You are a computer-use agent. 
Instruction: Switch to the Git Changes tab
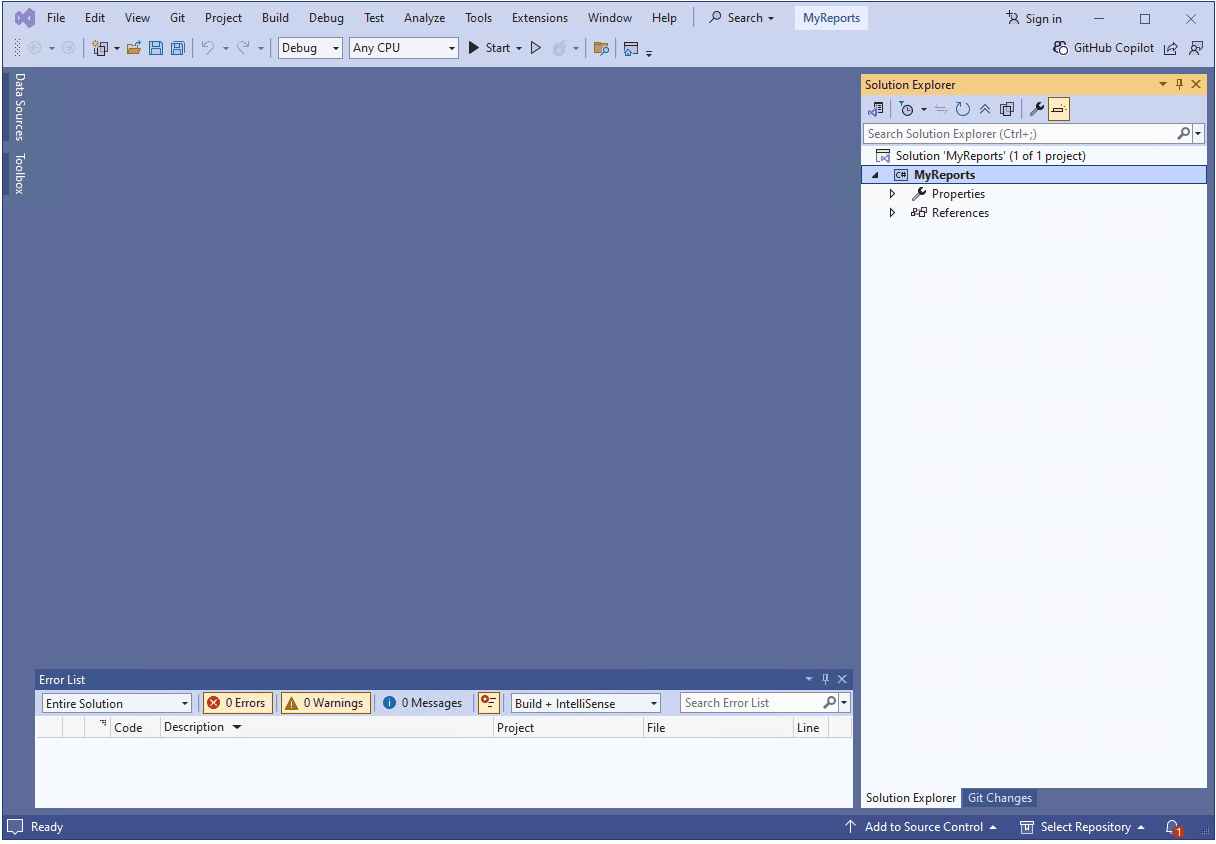click(x=998, y=798)
